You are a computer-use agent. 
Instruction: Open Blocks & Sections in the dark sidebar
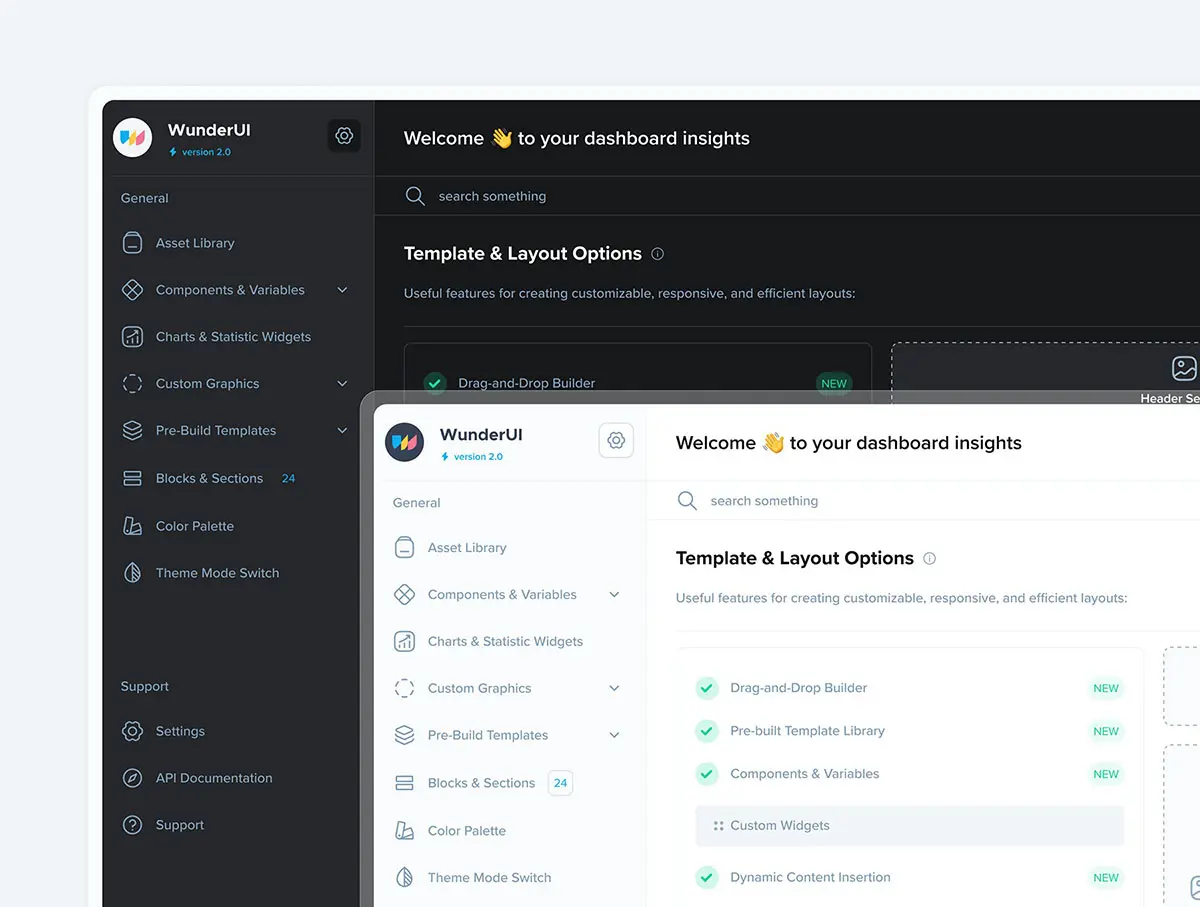point(209,478)
